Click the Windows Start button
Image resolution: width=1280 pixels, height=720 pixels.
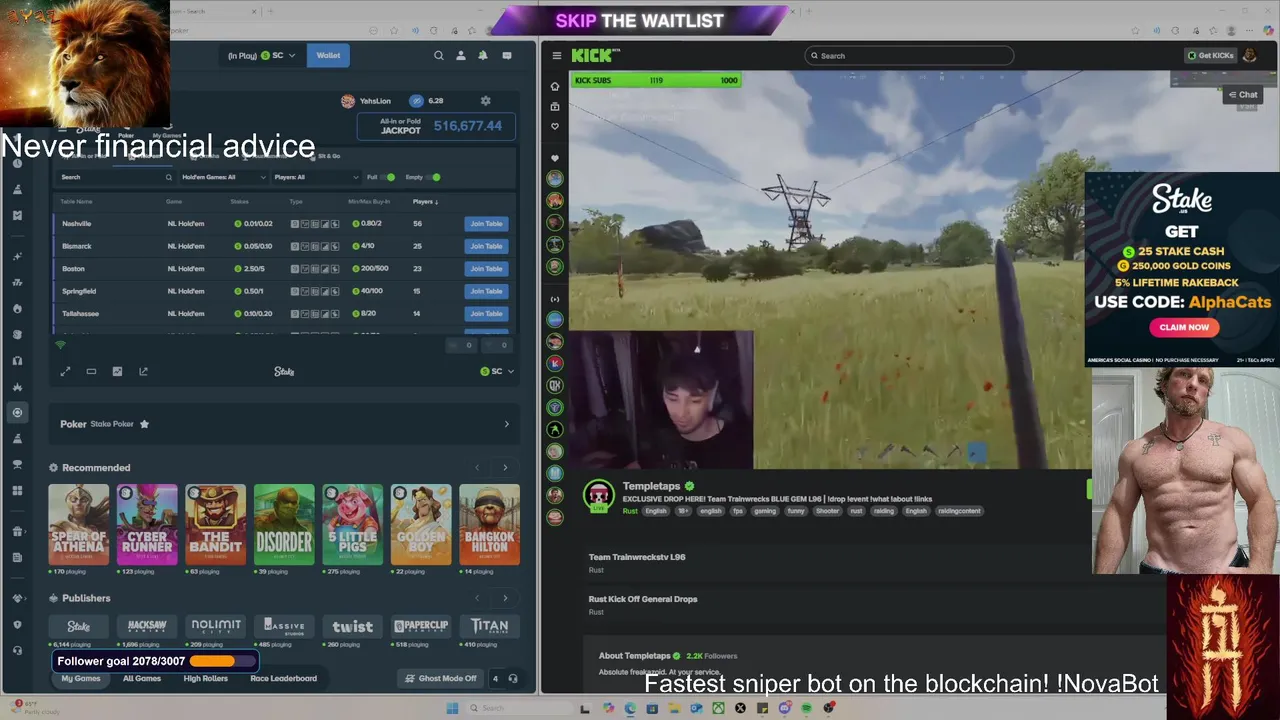(452, 708)
